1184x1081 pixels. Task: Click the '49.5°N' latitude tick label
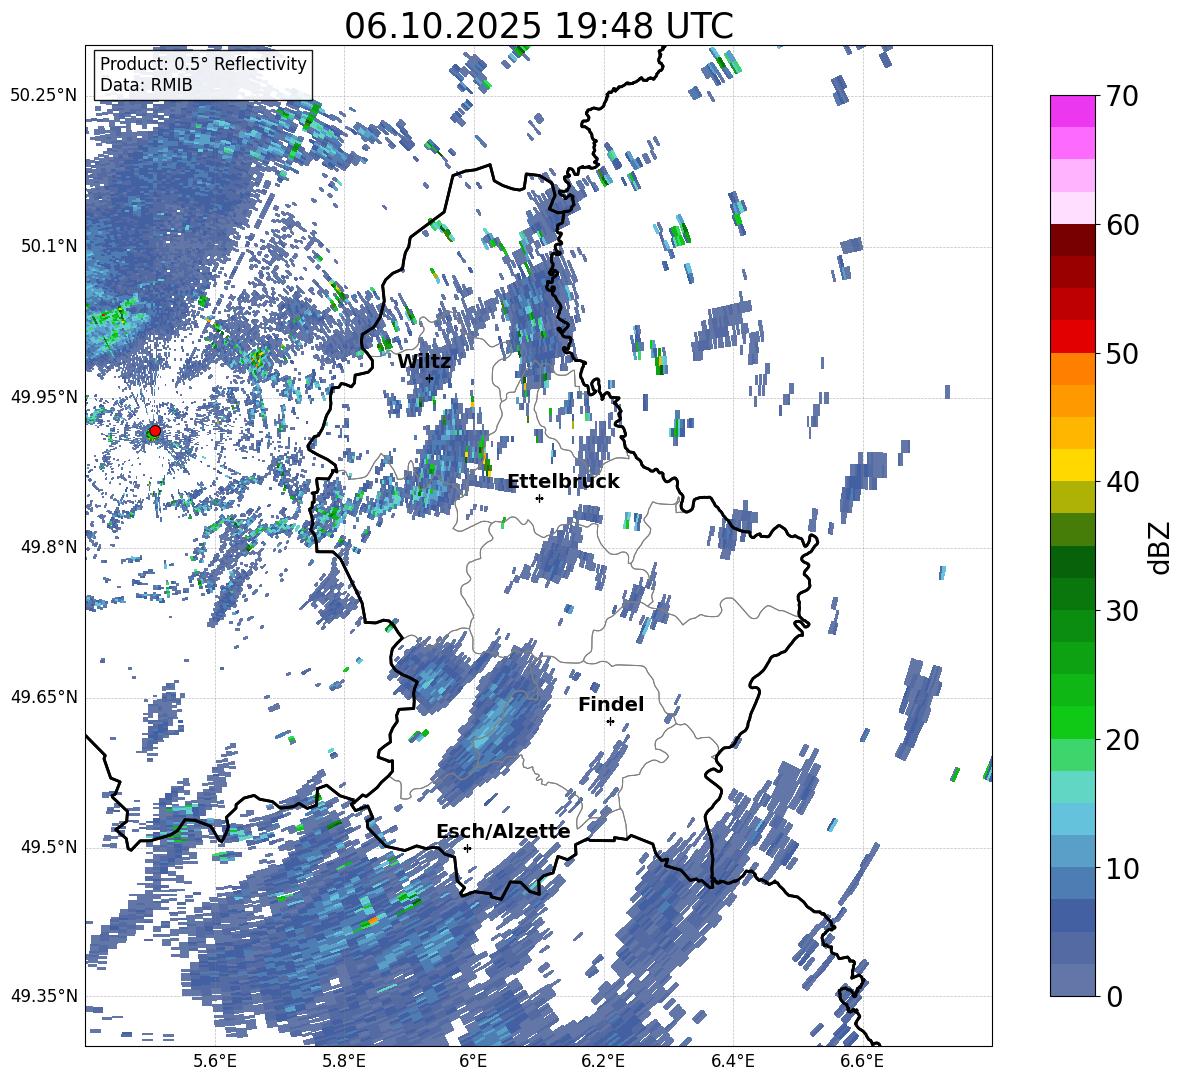(x=49, y=847)
